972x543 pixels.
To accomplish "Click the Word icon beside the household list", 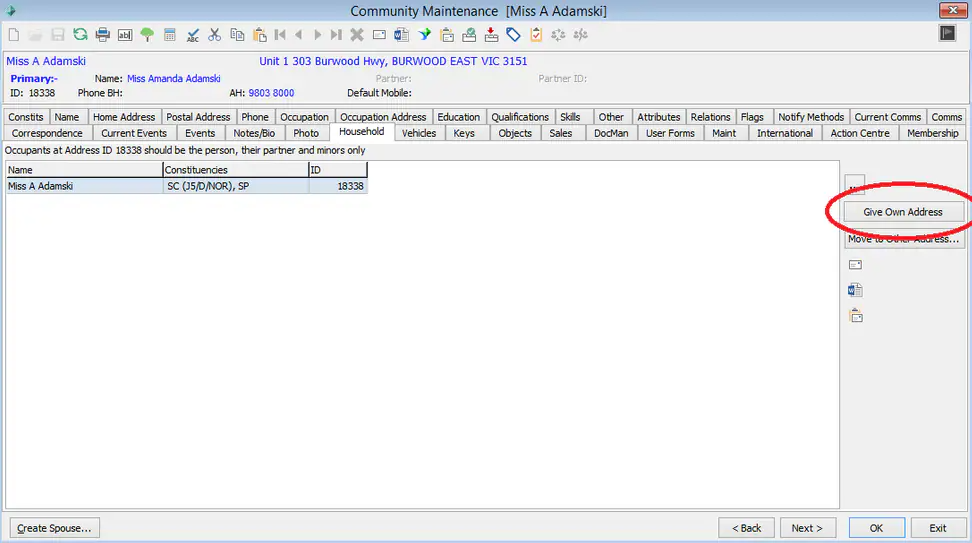I will point(855,290).
